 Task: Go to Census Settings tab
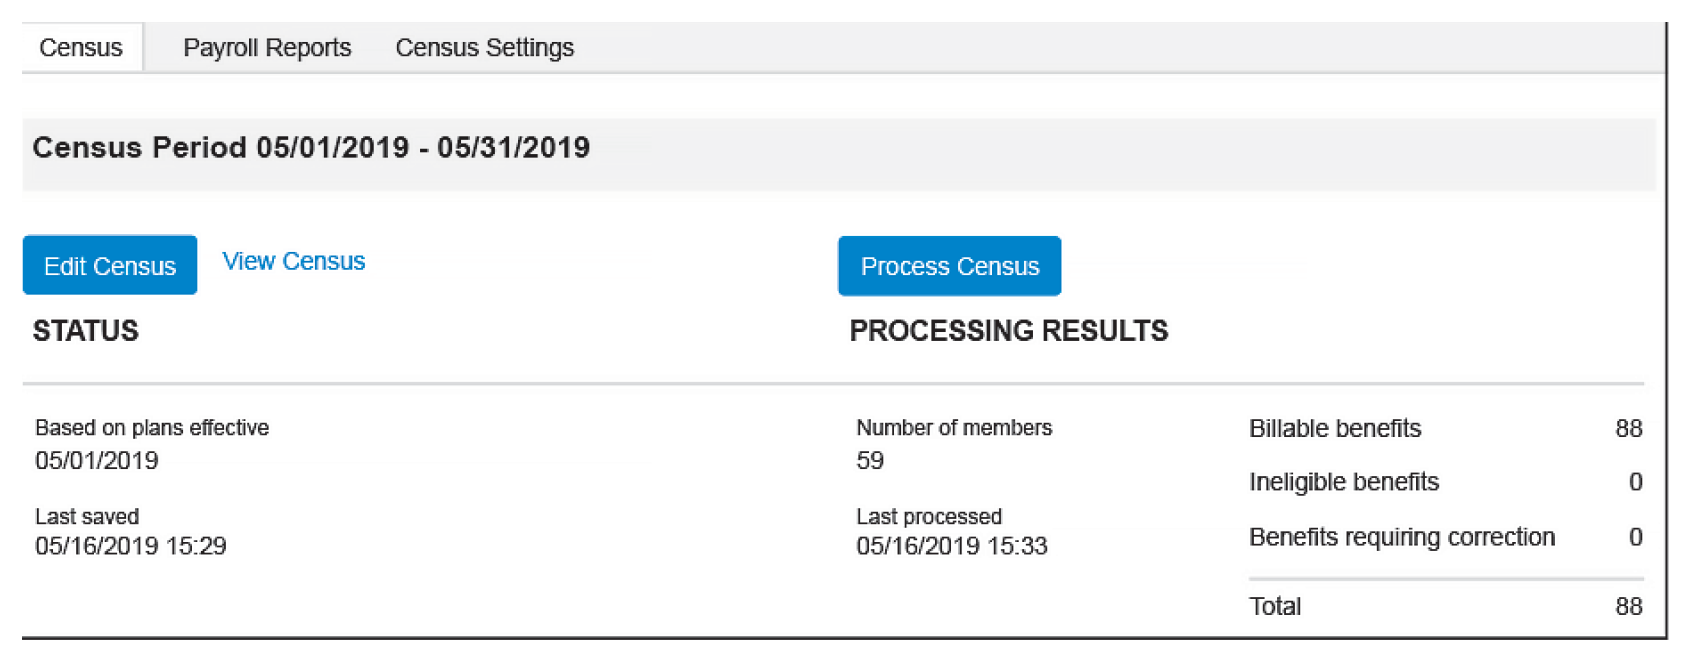484,48
